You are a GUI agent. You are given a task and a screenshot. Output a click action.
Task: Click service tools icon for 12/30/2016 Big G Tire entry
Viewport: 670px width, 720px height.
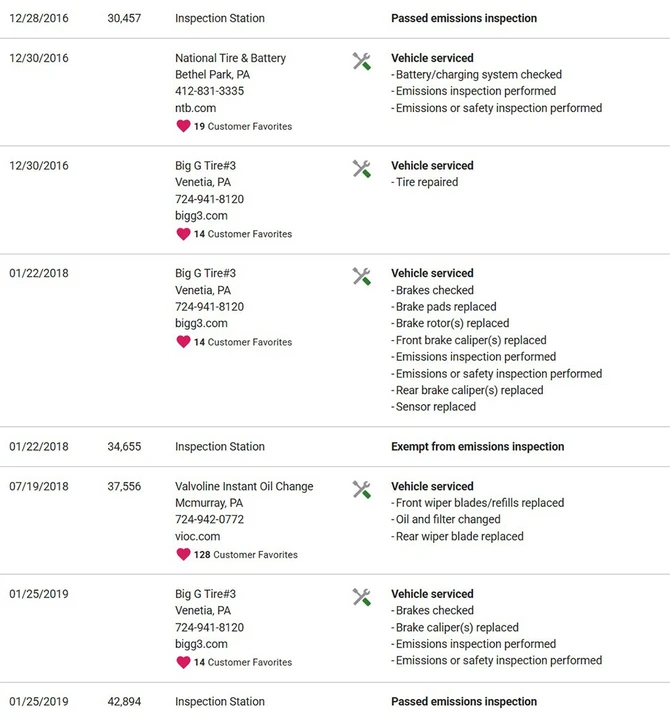[x=362, y=169]
